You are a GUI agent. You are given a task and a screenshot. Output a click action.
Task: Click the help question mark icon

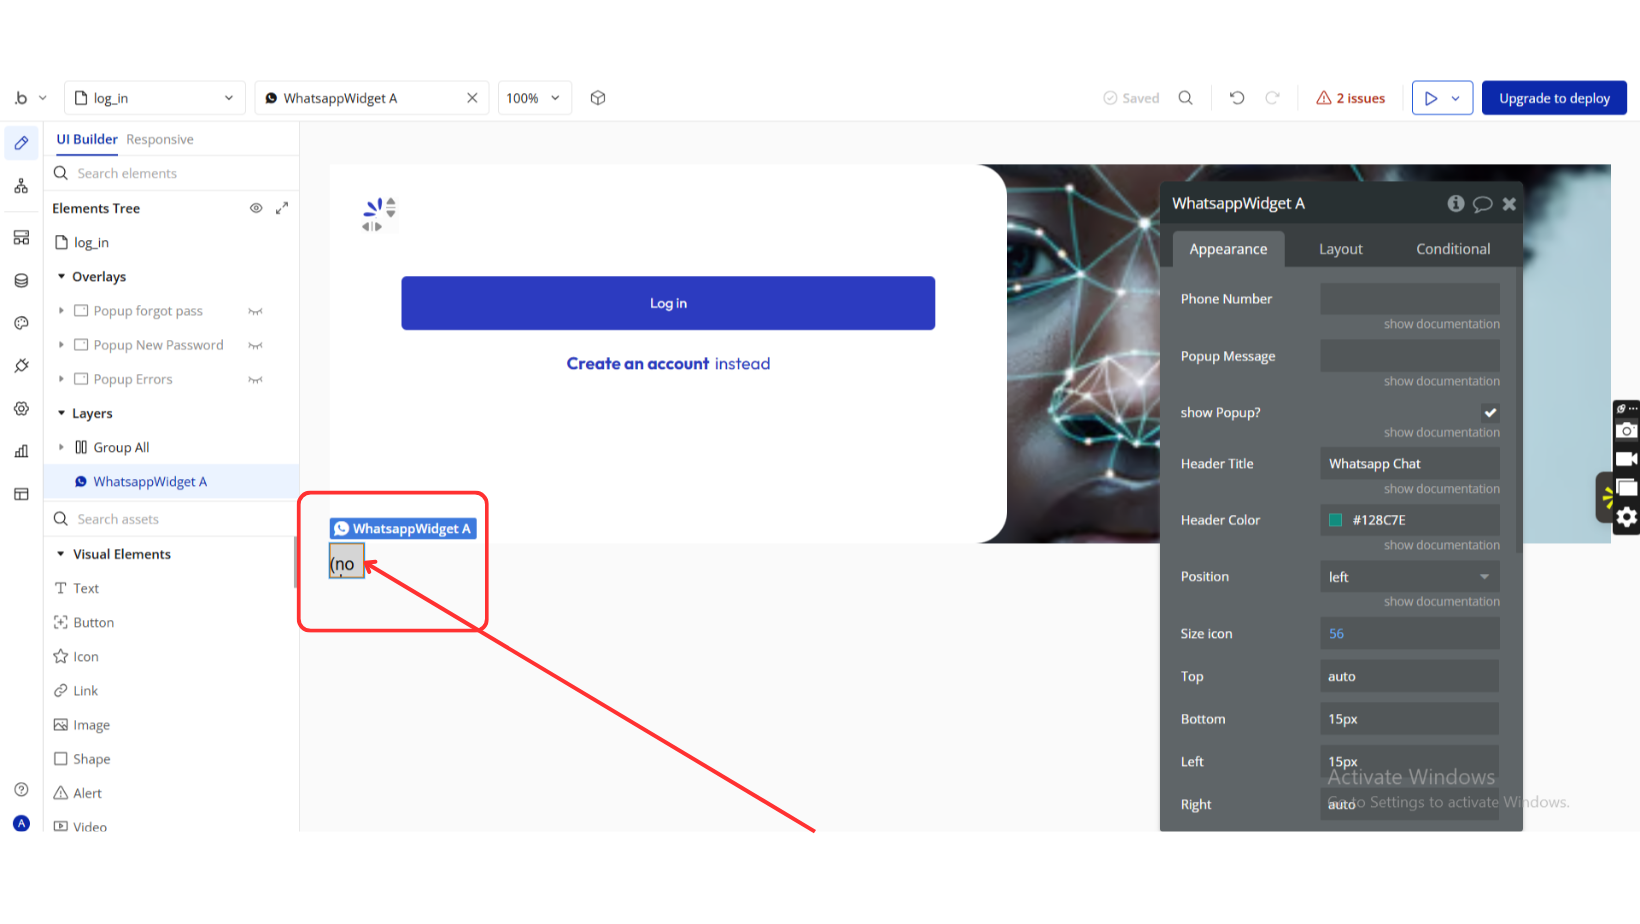coord(21,790)
